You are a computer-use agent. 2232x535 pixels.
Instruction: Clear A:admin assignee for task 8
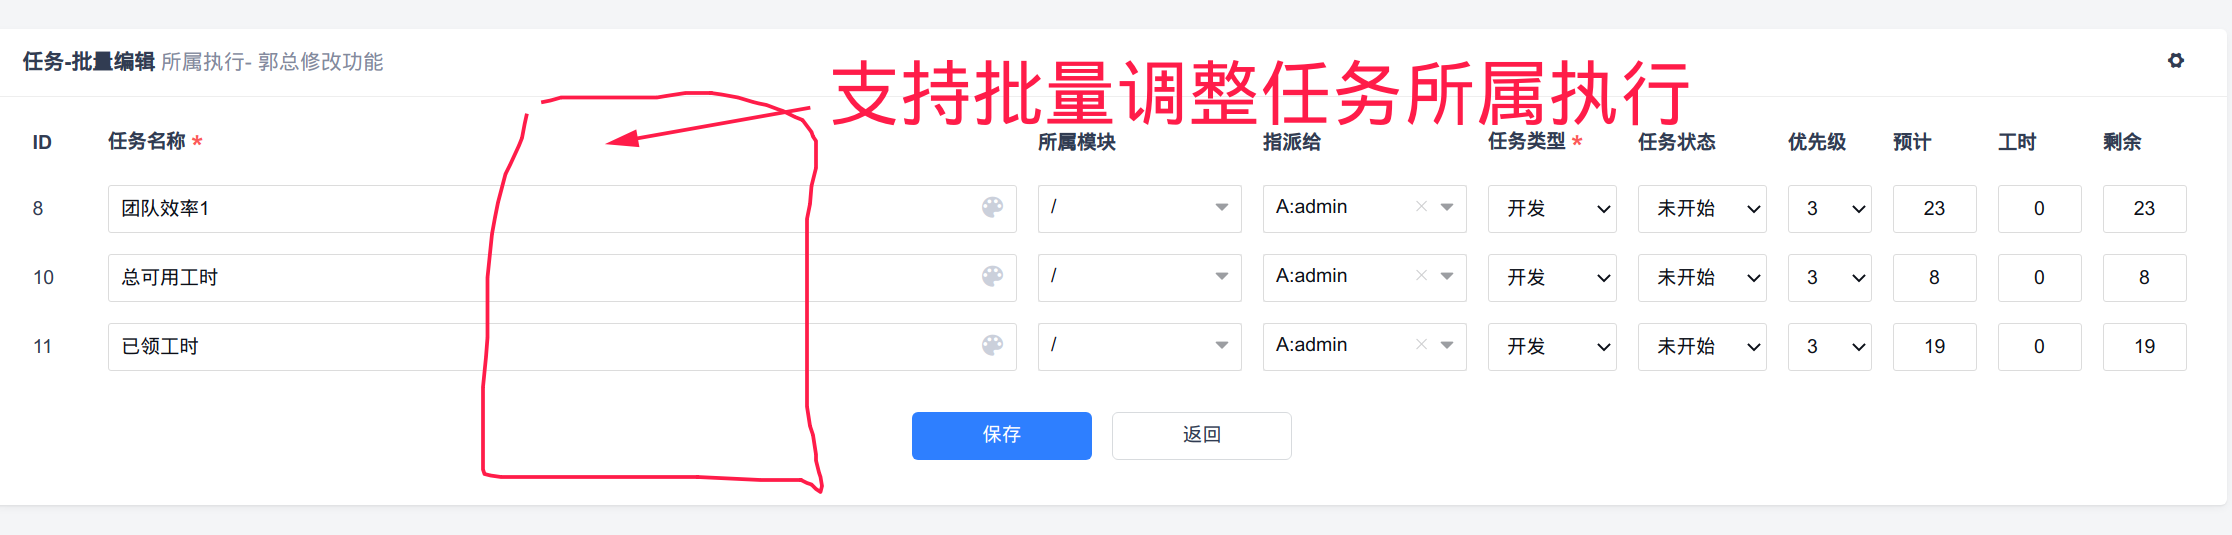[1421, 207]
